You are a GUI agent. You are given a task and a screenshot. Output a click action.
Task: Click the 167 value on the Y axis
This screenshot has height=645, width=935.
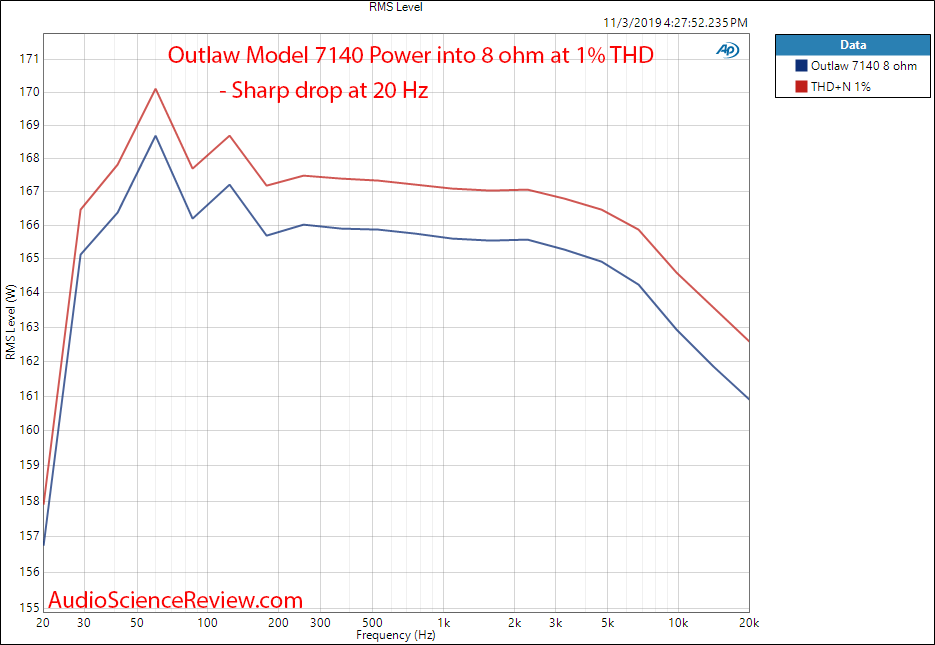tap(30, 191)
